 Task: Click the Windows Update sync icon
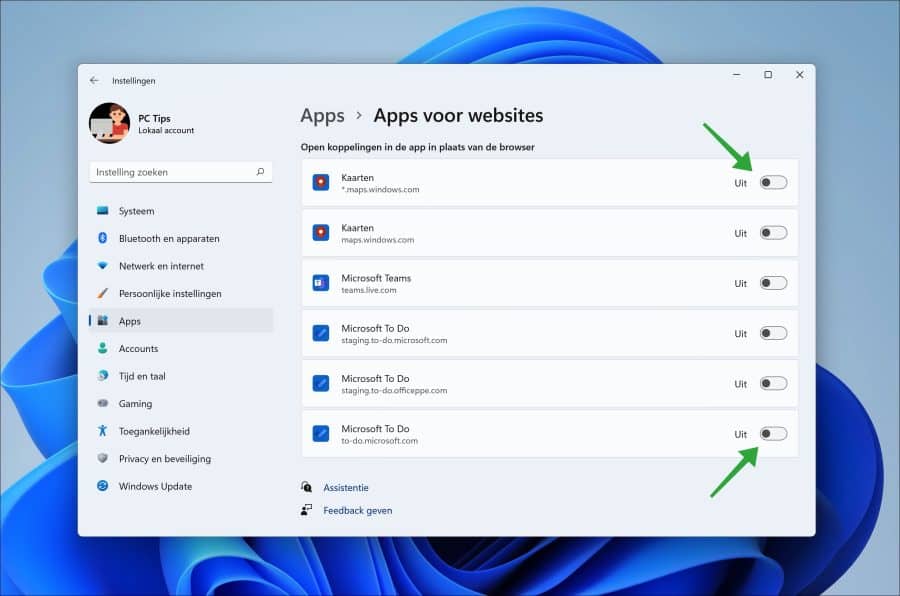tap(103, 486)
